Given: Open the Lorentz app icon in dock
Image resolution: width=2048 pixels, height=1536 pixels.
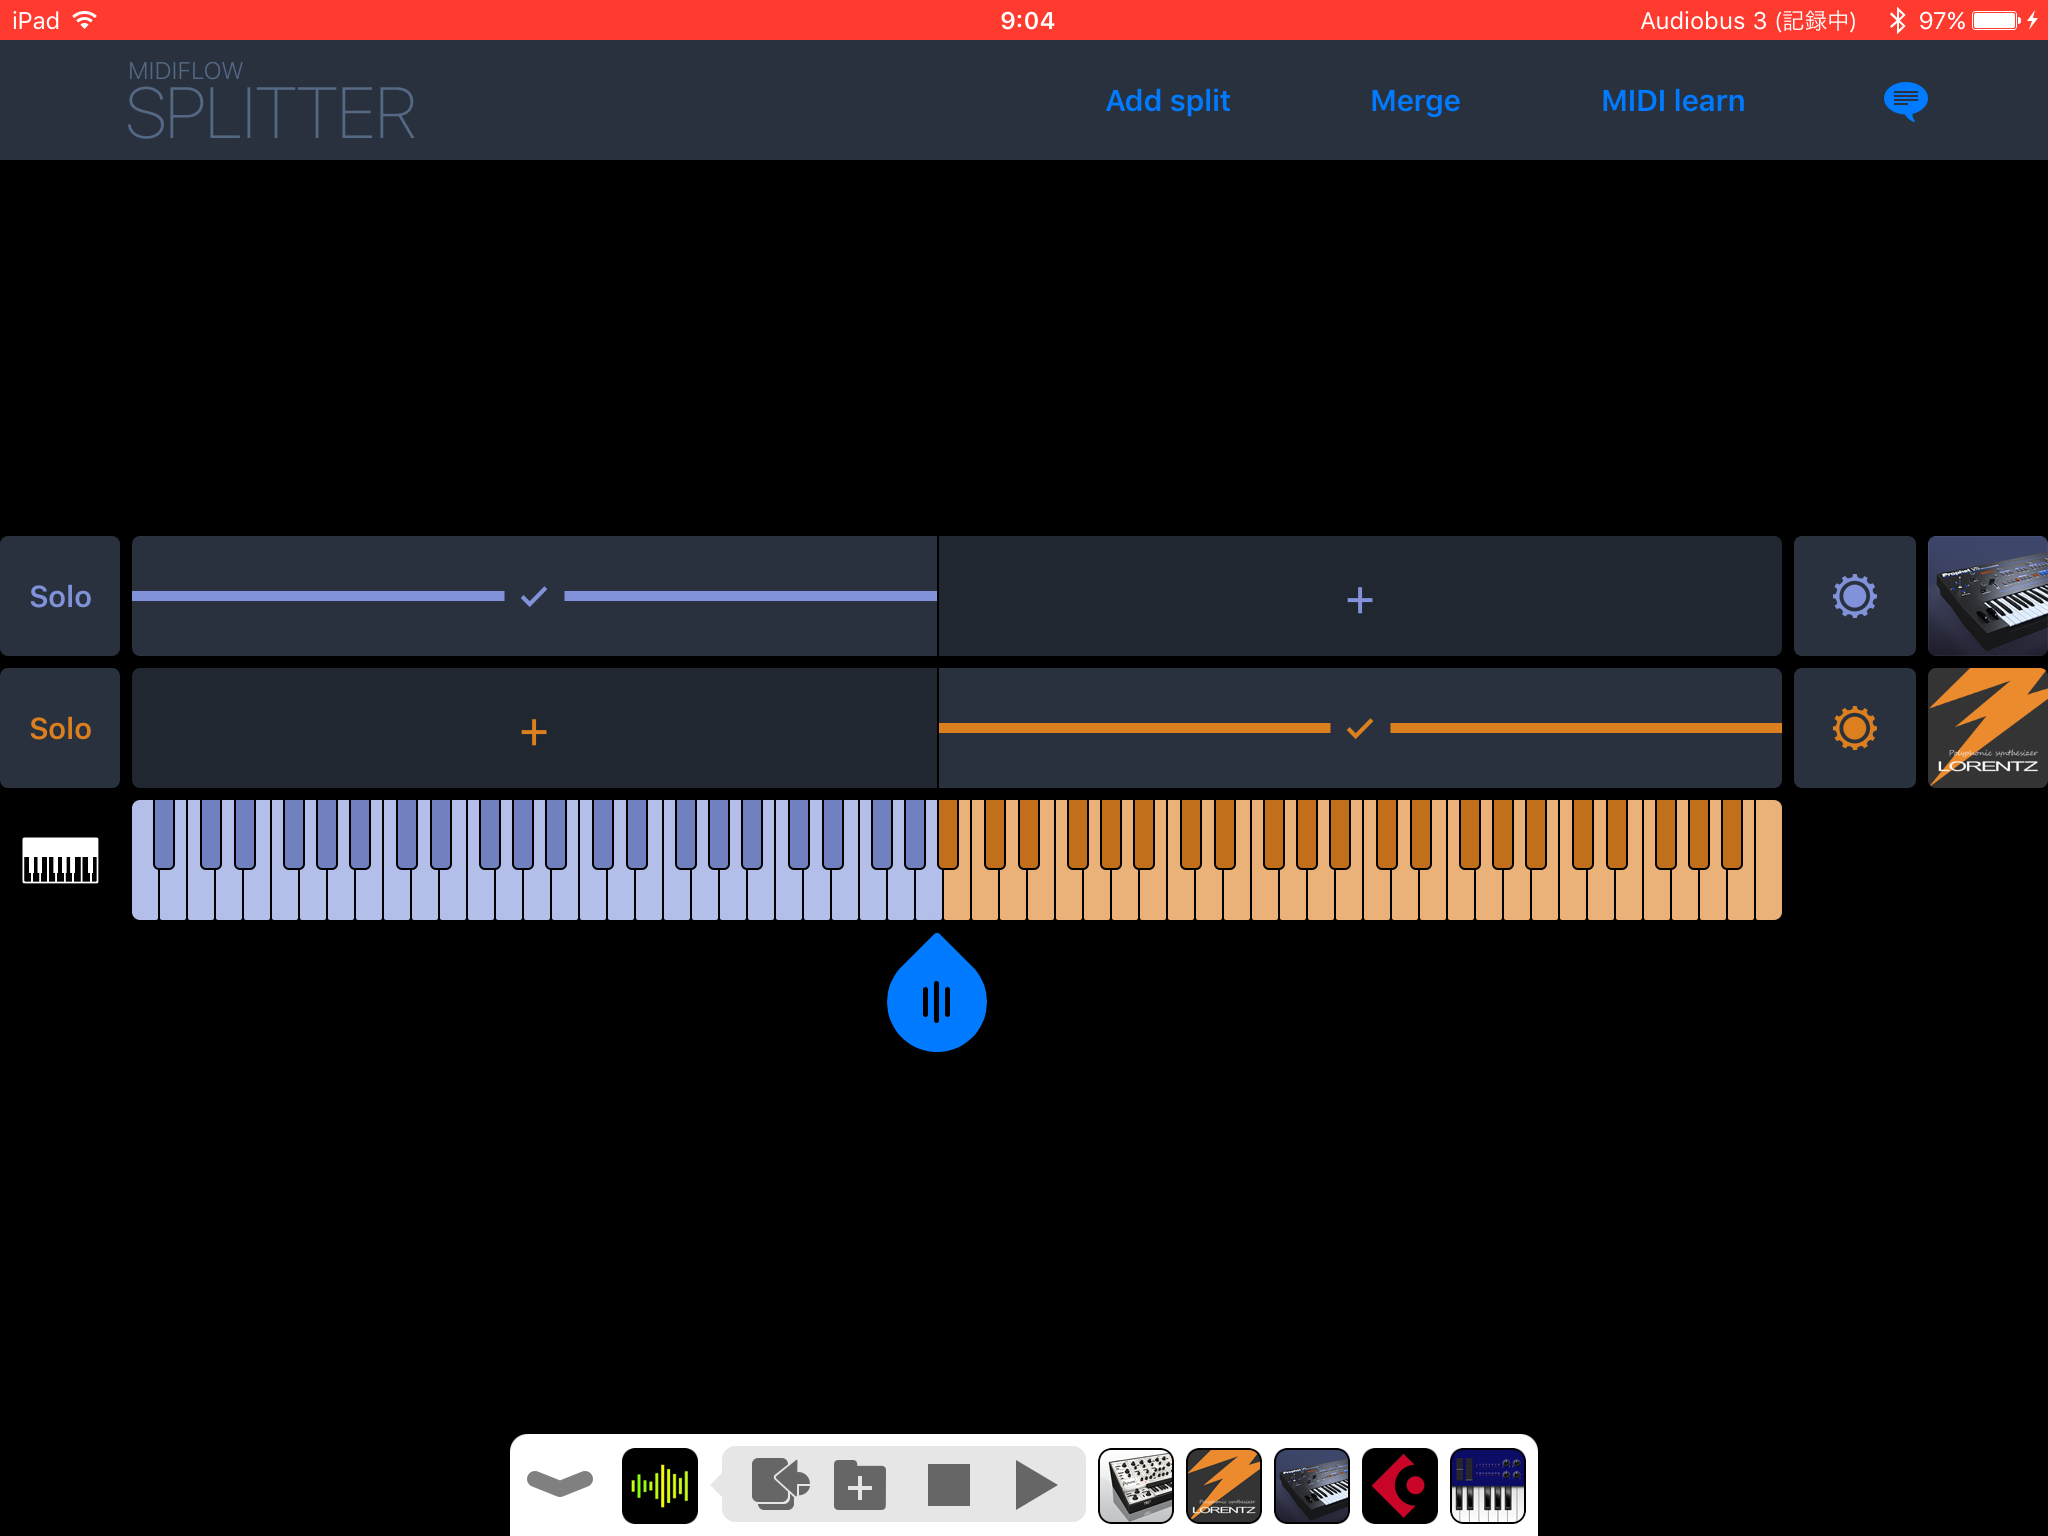Looking at the screenshot, I should click(x=1224, y=1485).
